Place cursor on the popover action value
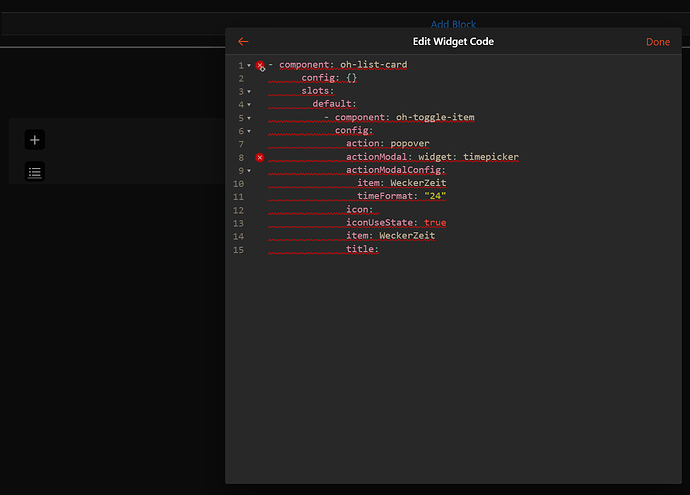This screenshot has height=495, width=690. [x=412, y=144]
